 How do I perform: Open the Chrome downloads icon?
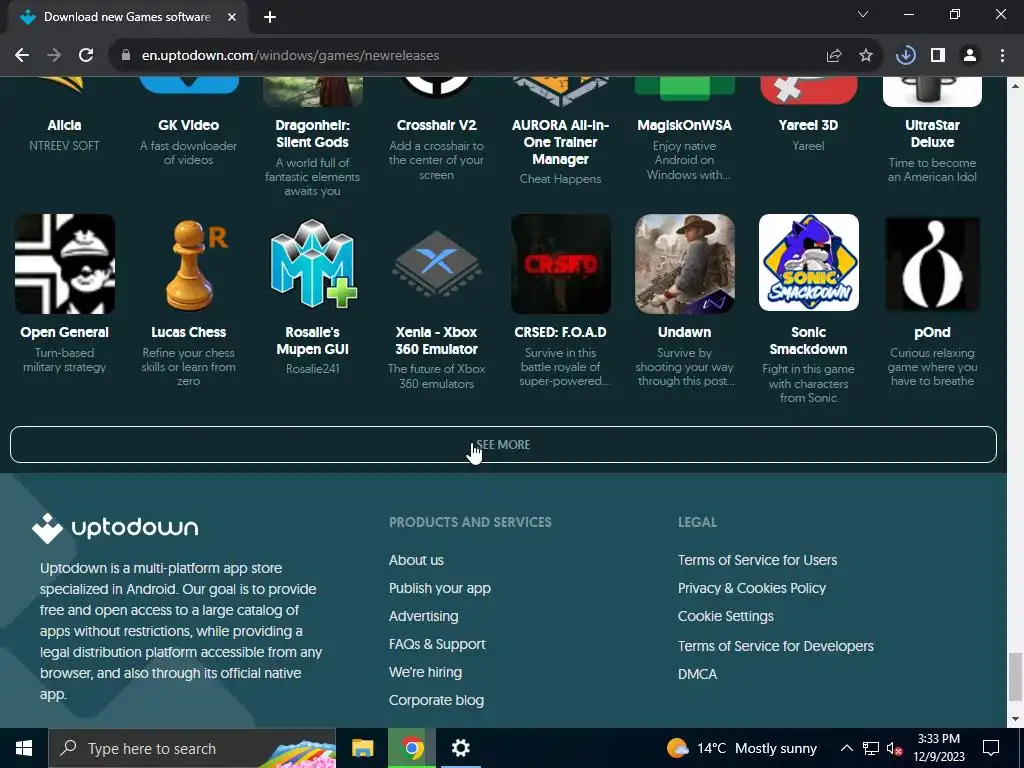(x=906, y=56)
